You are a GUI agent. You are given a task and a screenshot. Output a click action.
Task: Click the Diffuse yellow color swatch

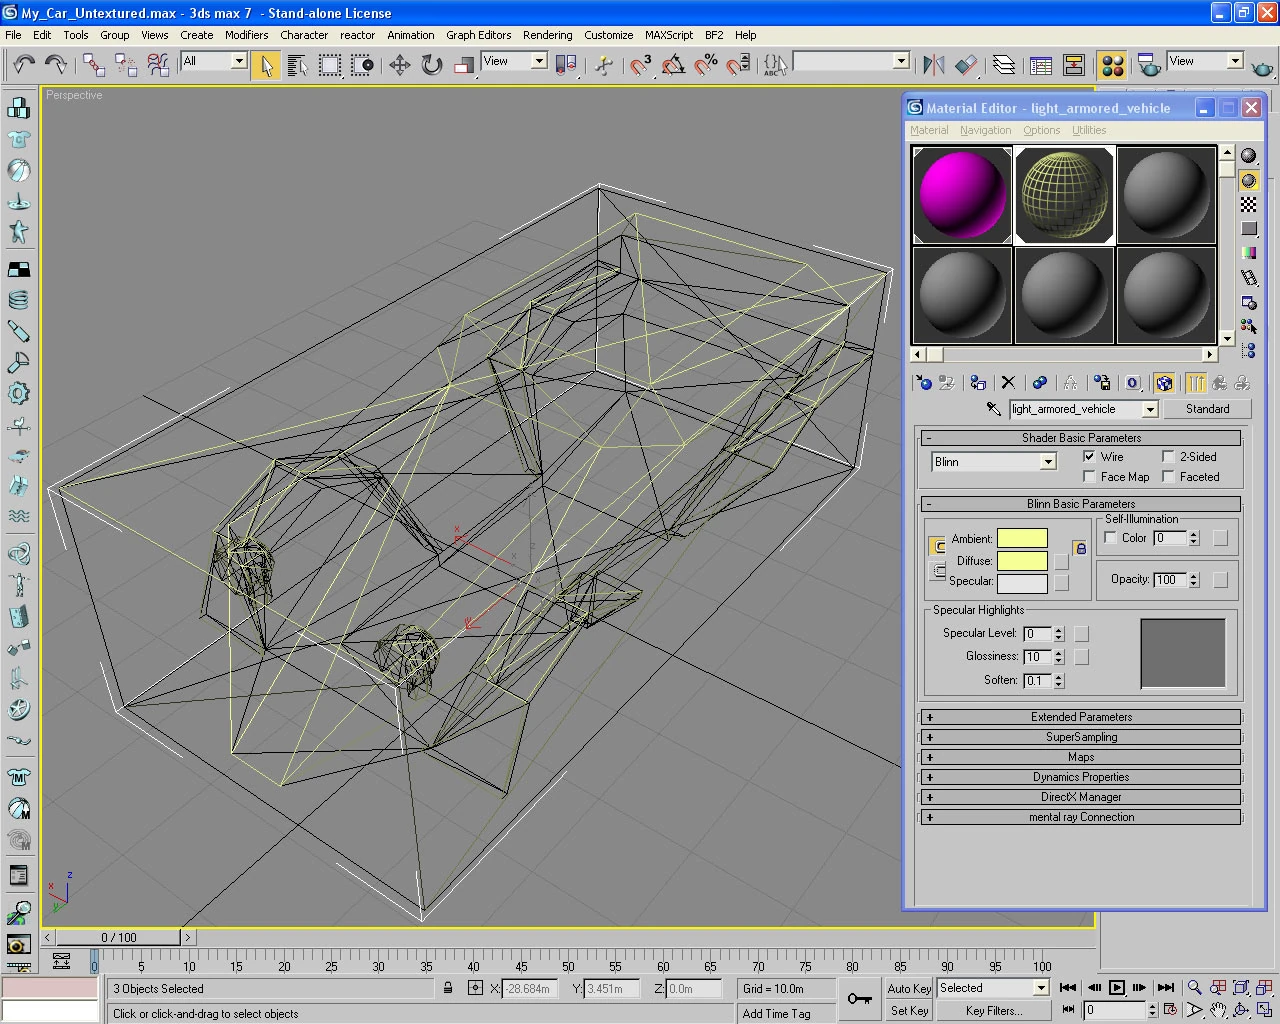[1022, 561]
